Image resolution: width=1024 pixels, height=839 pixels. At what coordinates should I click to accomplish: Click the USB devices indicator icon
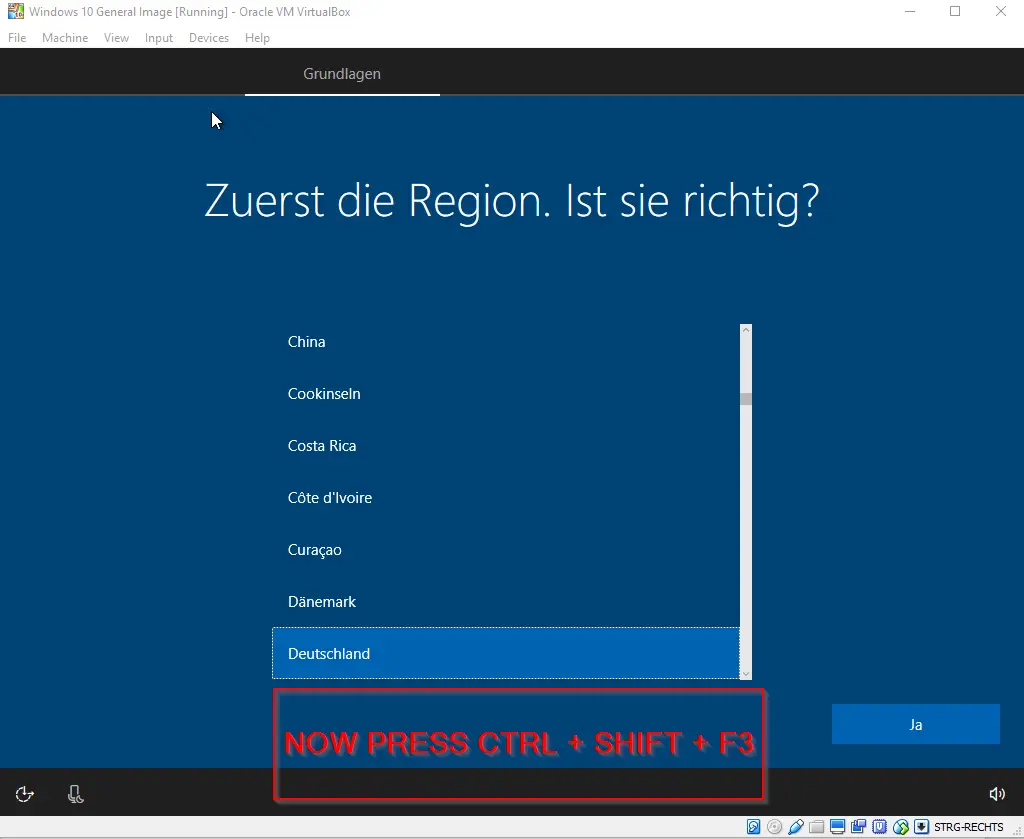795,827
